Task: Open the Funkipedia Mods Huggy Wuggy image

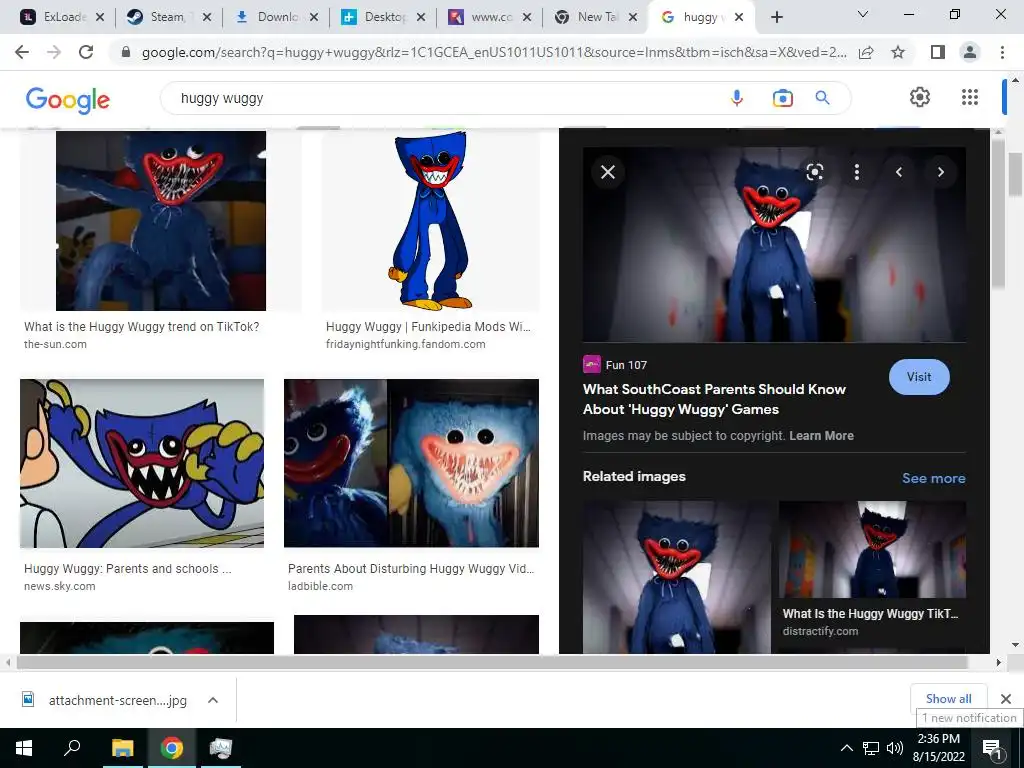Action: point(430,221)
